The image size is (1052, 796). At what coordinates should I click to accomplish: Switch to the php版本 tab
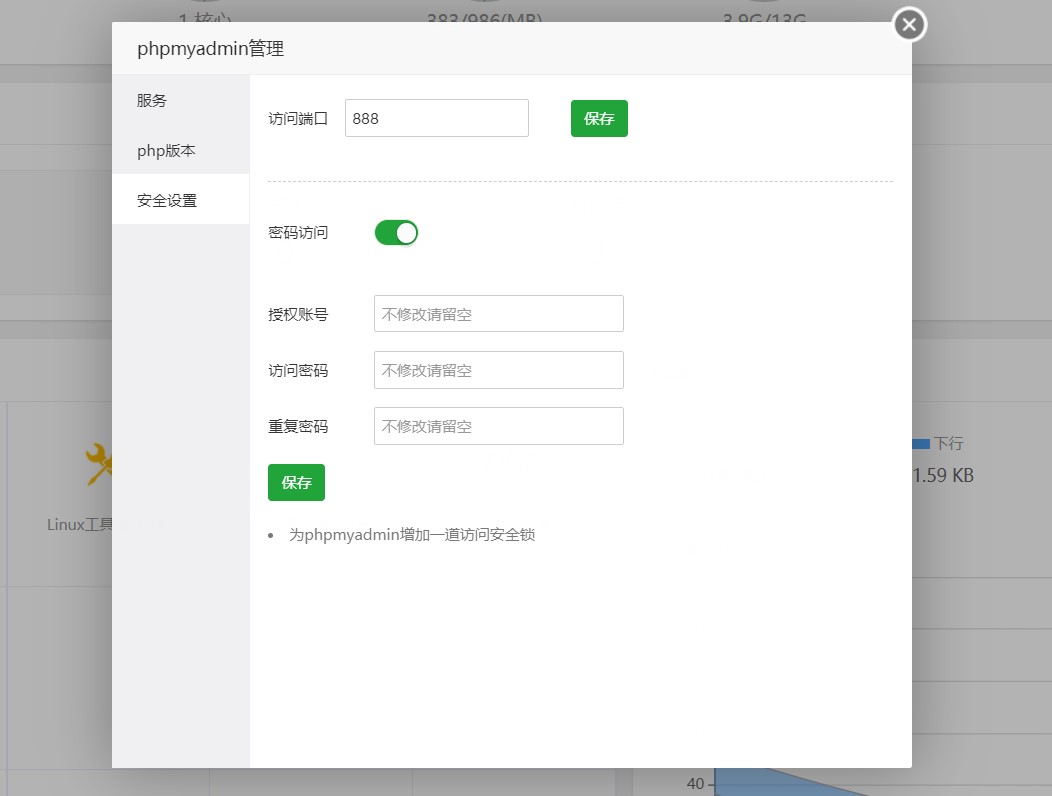pyautogui.click(x=180, y=150)
